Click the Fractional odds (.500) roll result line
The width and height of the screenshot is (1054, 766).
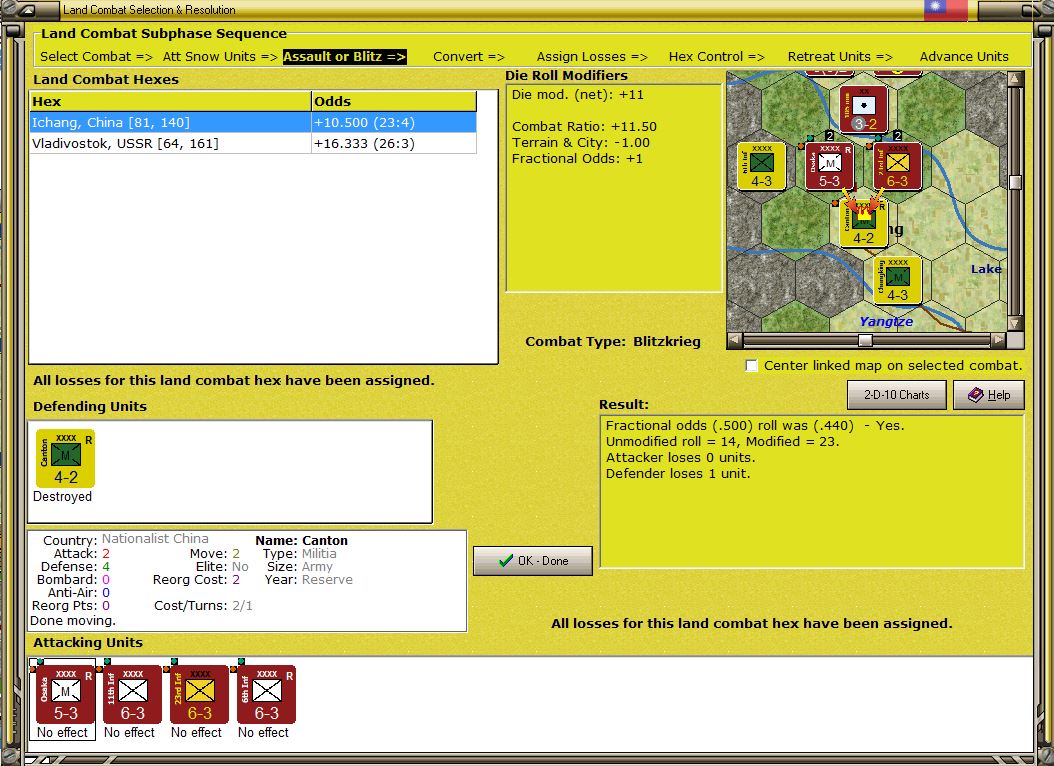coord(755,425)
